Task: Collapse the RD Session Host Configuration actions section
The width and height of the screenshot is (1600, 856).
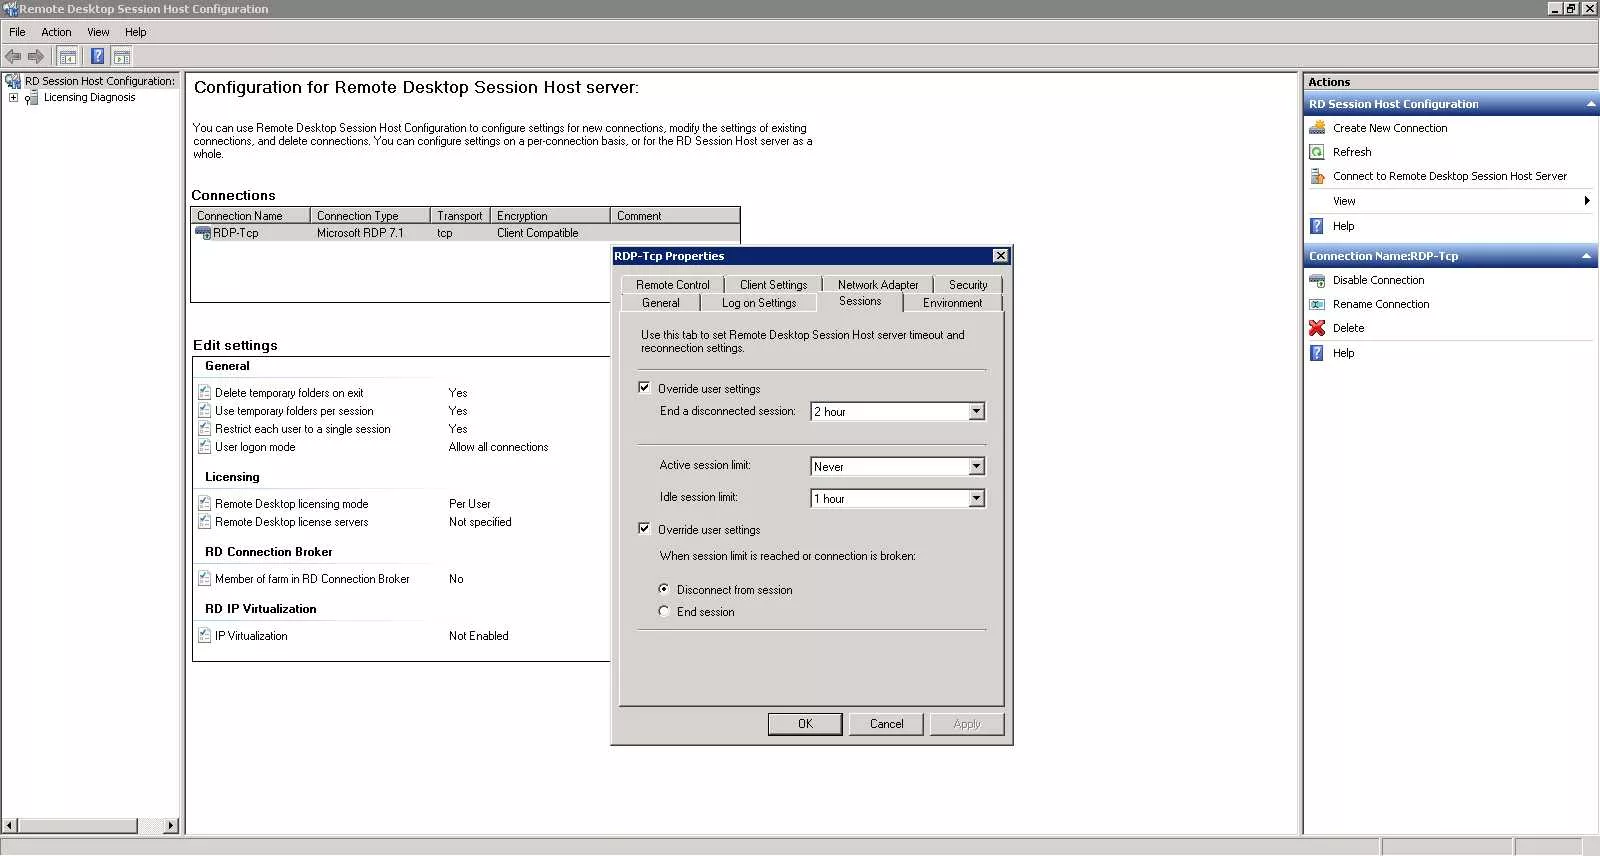Action: (1590, 104)
